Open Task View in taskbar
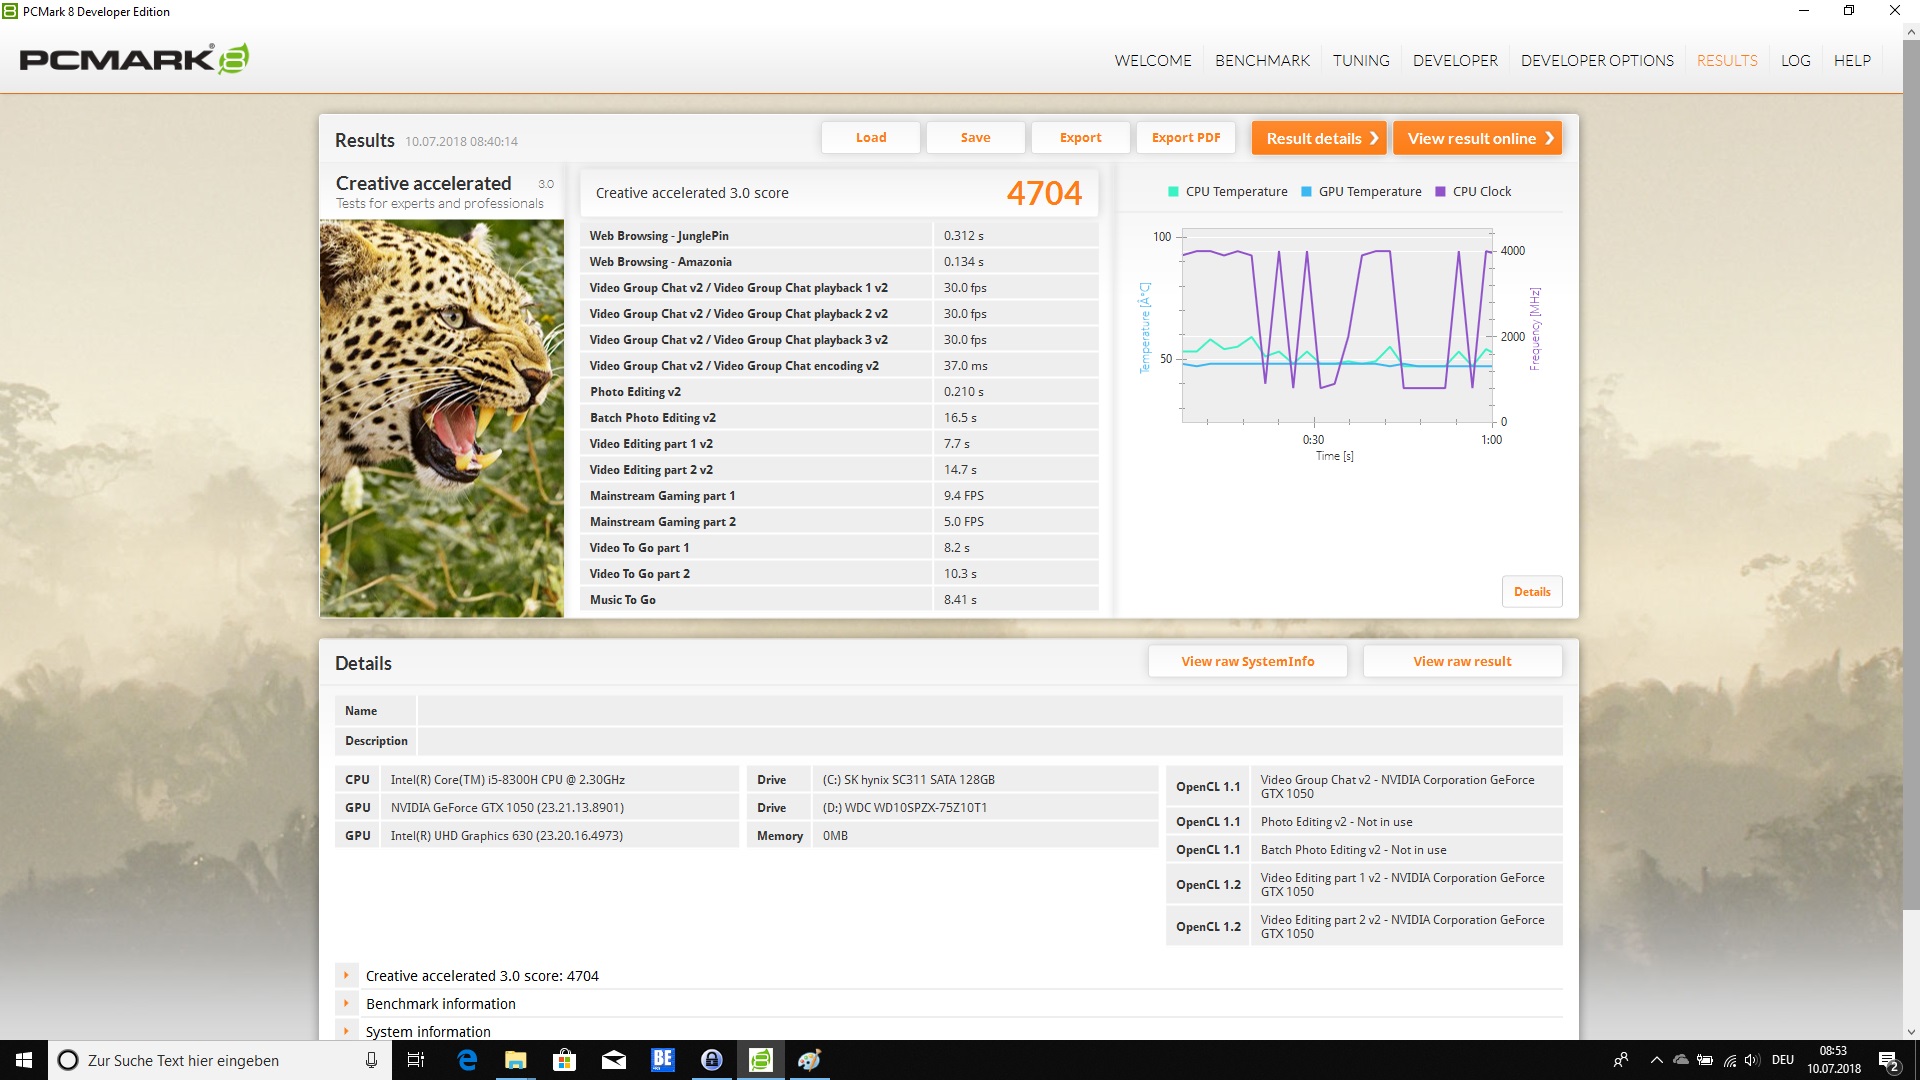 [416, 1060]
